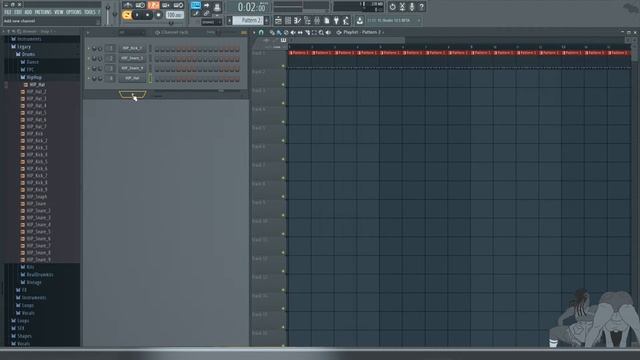Select the first HIP_Snare channel button
Image resolution: width=640 pixels, height=360 pixels.
132,58
